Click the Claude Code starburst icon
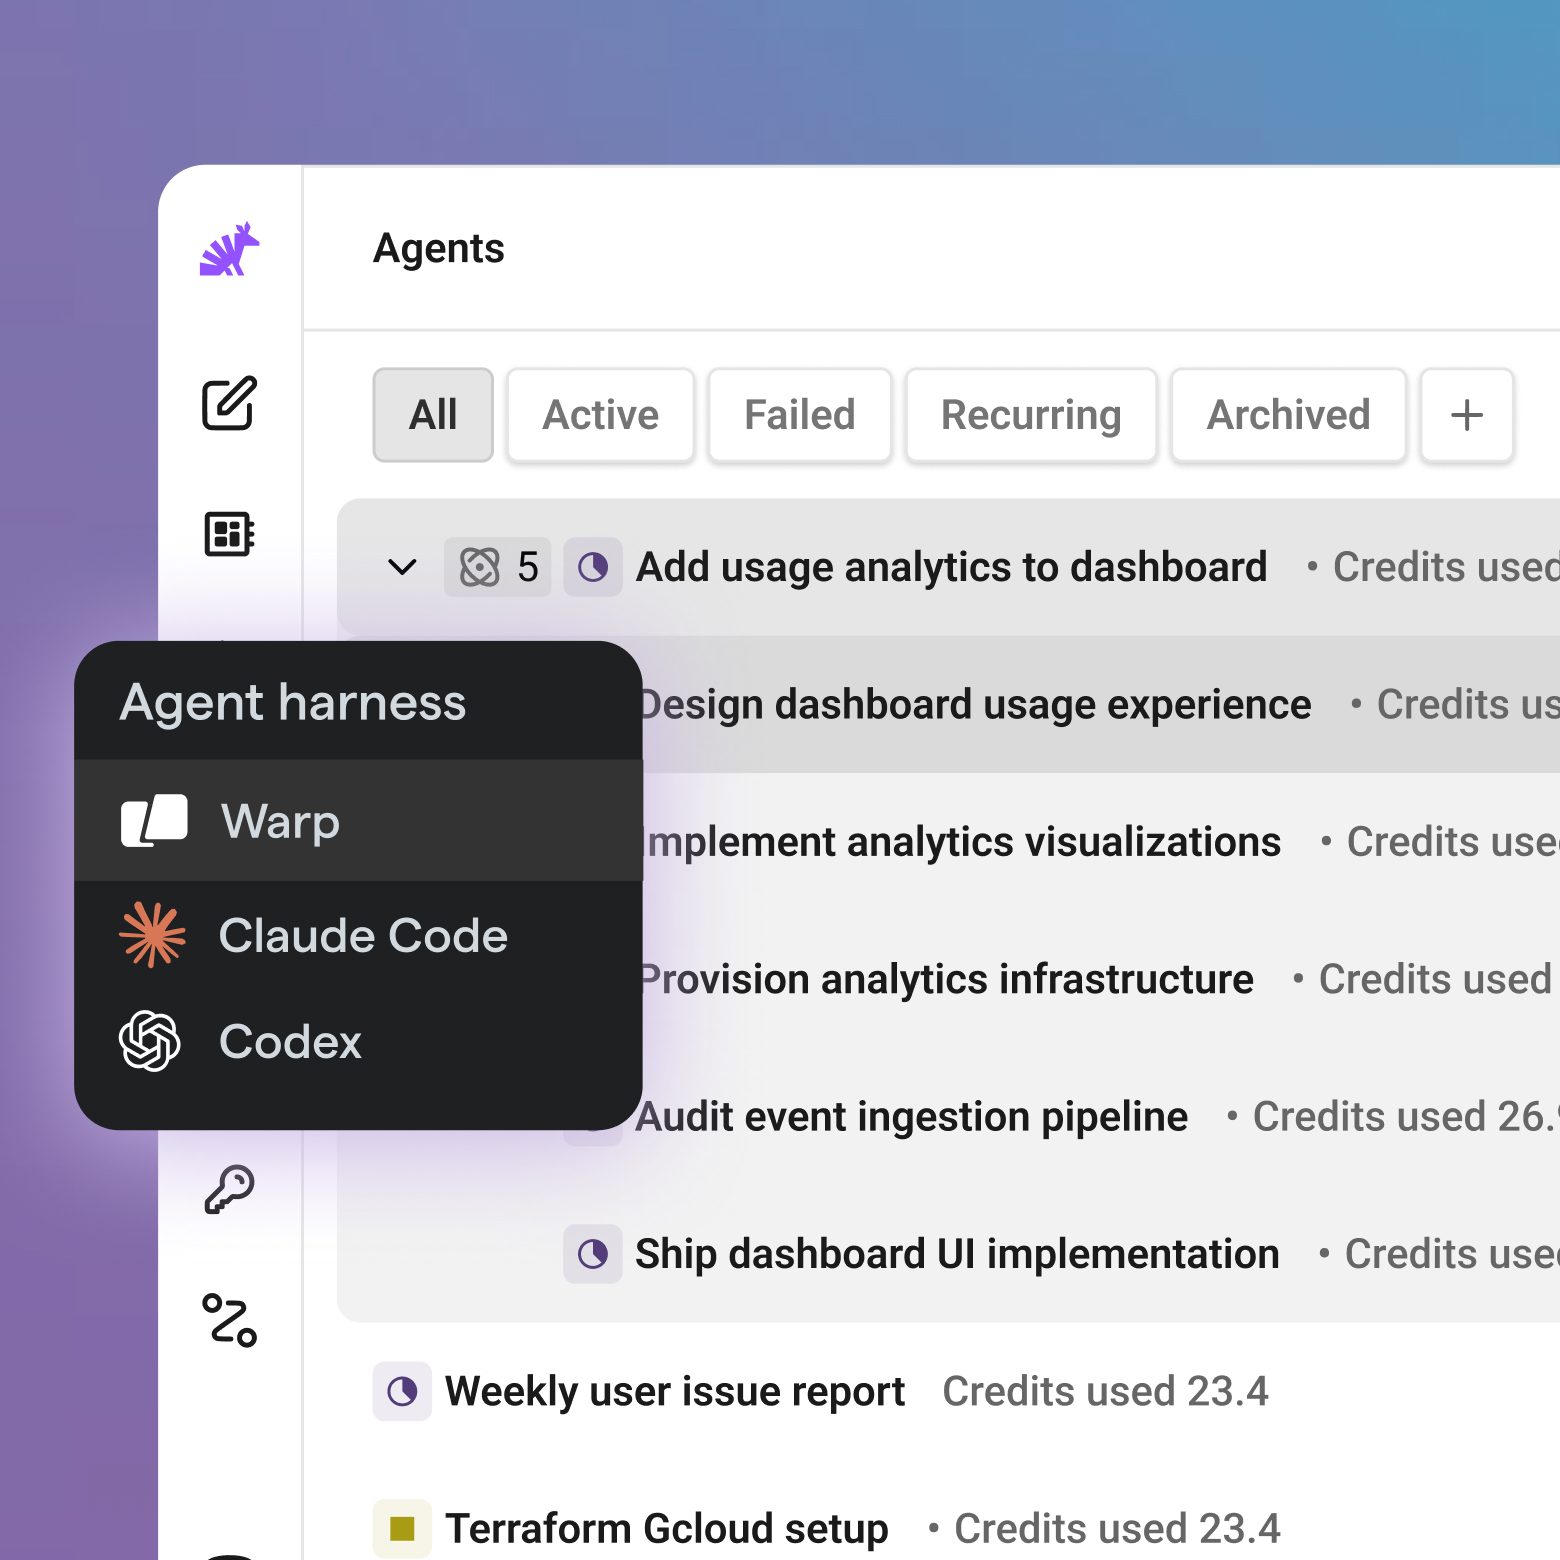The image size is (1560, 1560). [x=152, y=935]
